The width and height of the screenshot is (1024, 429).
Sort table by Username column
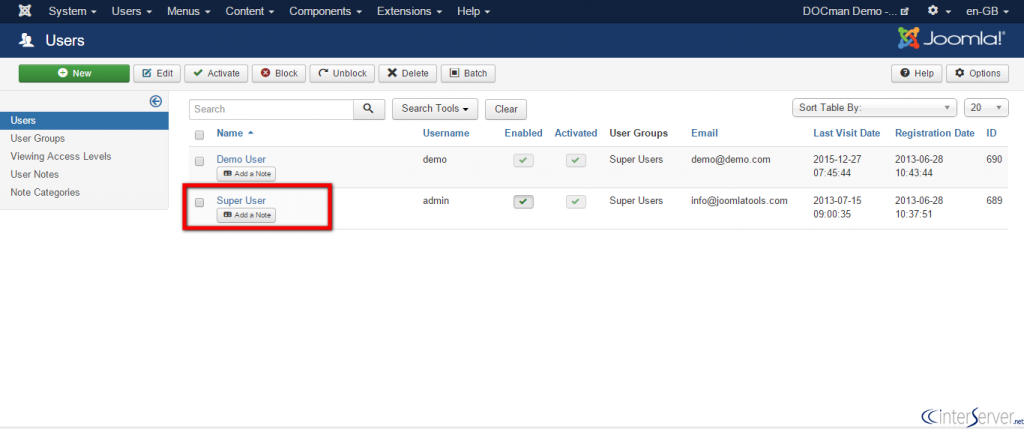(x=446, y=133)
